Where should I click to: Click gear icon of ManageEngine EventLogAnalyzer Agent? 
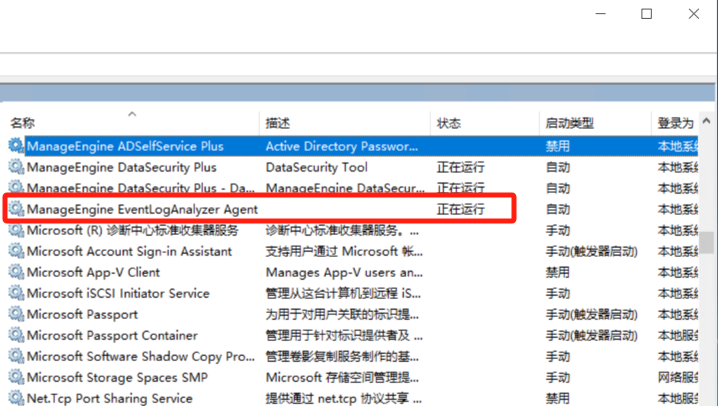(x=16, y=209)
